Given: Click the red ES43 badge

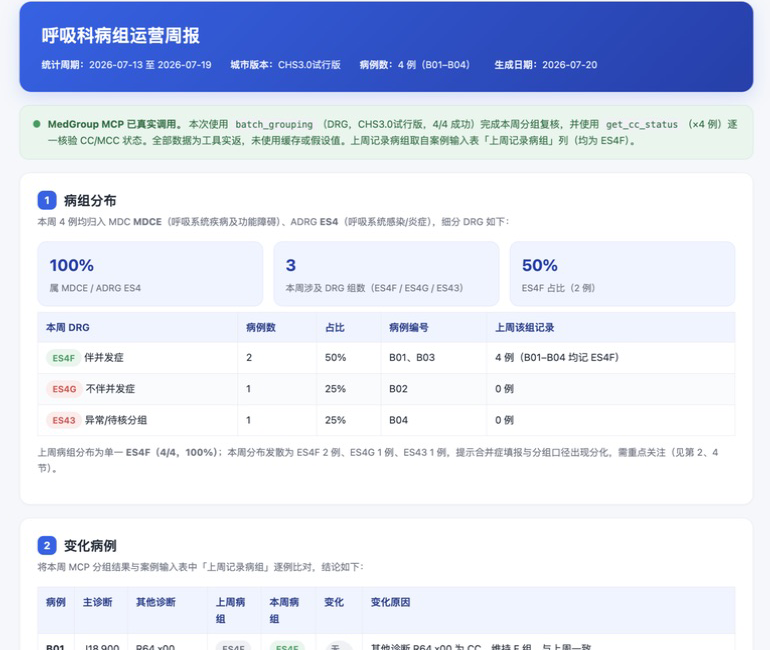Looking at the screenshot, I should click(64, 421).
